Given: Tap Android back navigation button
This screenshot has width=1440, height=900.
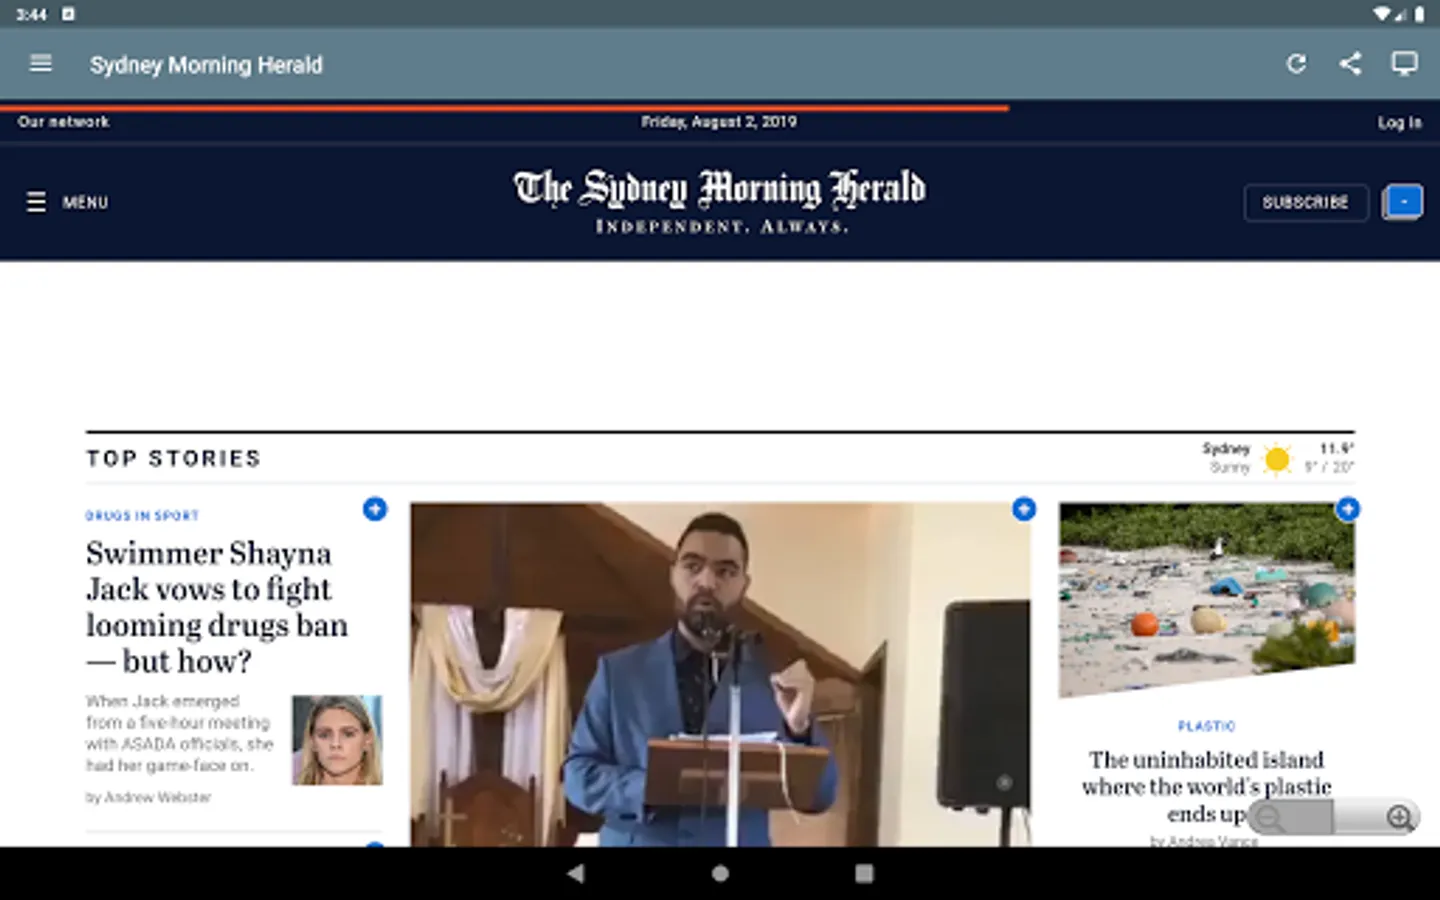Looking at the screenshot, I should 575,873.
